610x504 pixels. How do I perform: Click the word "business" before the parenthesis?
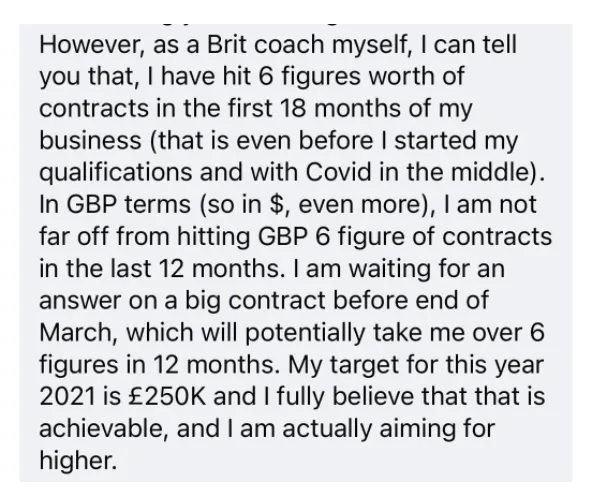(x=90, y=140)
